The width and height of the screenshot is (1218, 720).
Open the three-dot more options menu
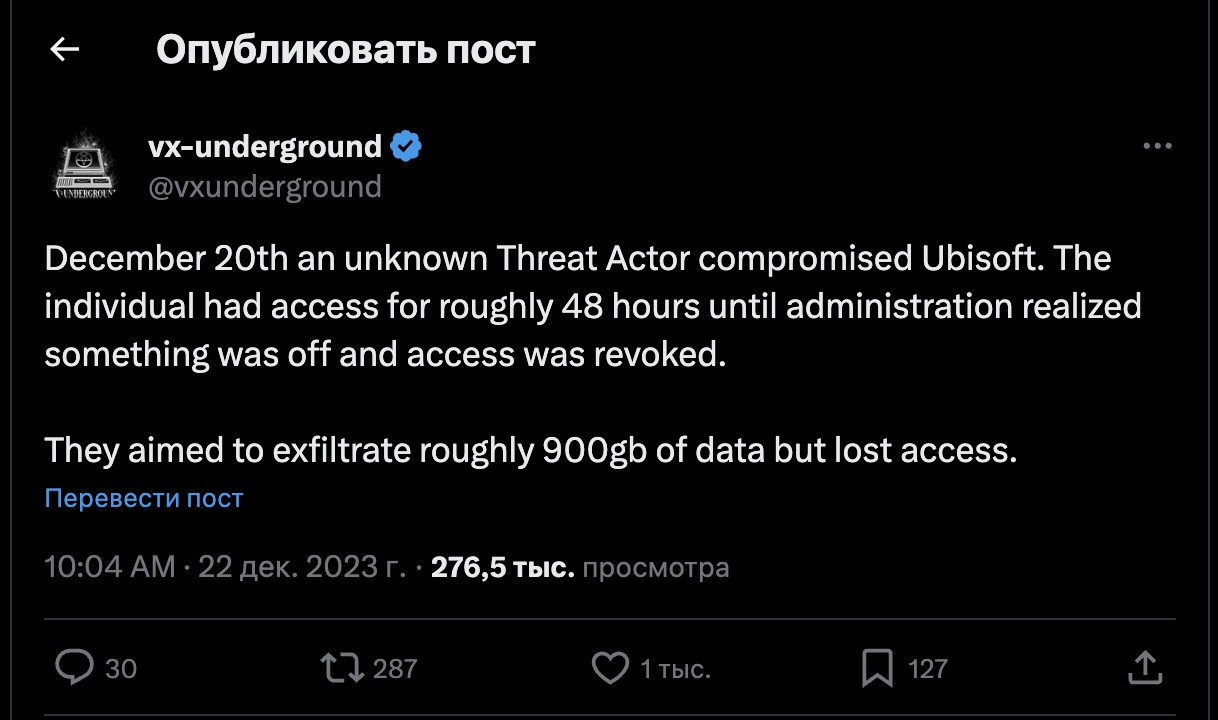[1157, 147]
